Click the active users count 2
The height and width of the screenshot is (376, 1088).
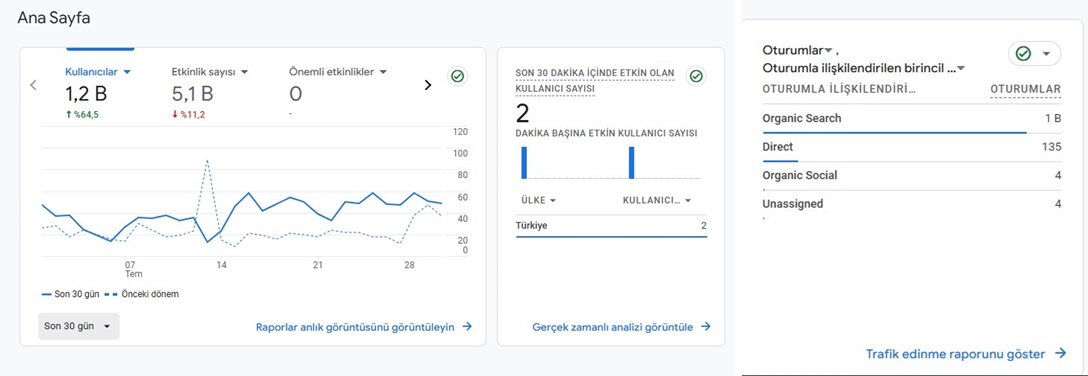[x=521, y=112]
